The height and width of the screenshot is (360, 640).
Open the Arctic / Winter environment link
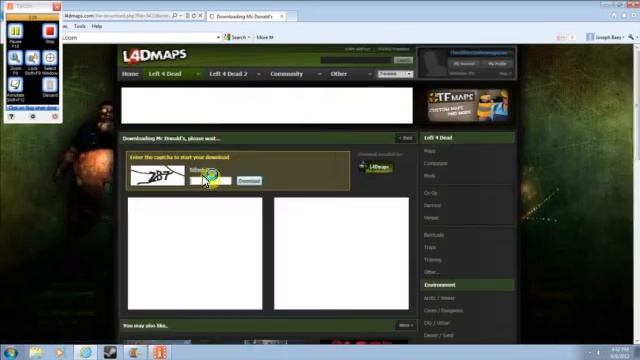pos(439,298)
